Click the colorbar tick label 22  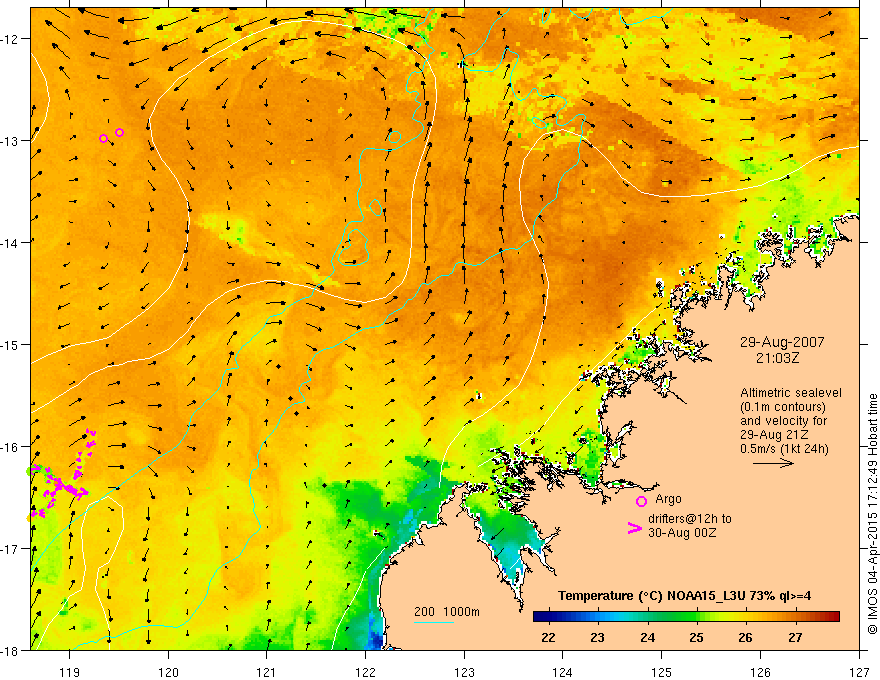click(x=548, y=637)
